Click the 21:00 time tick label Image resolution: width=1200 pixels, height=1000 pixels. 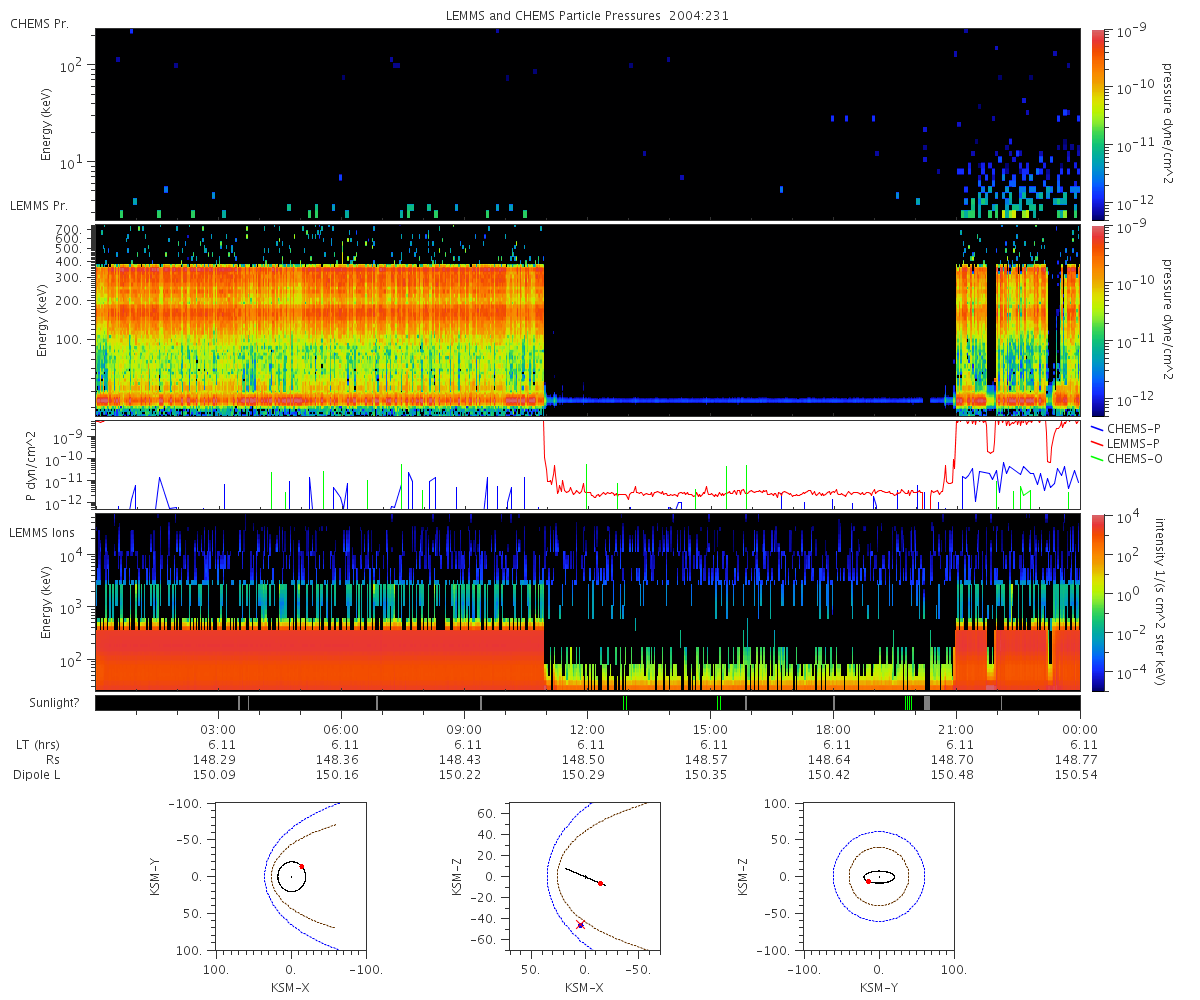tap(957, 729)
